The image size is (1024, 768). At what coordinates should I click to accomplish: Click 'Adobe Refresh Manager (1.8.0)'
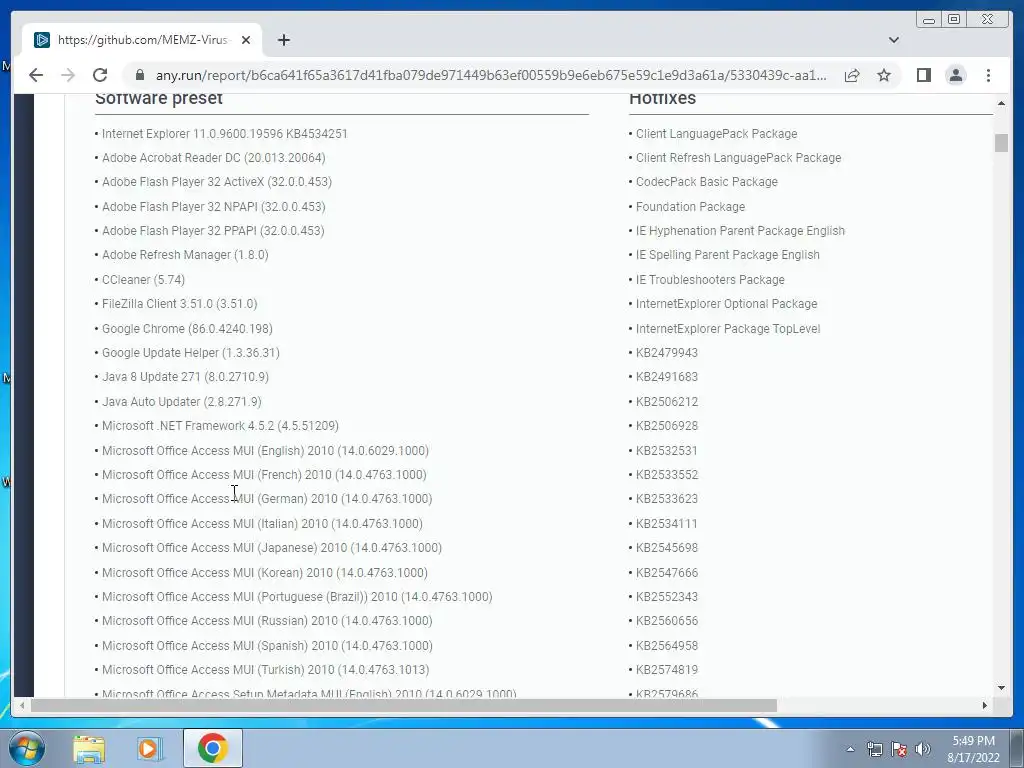pyautogui.click(x=185, y=255)
